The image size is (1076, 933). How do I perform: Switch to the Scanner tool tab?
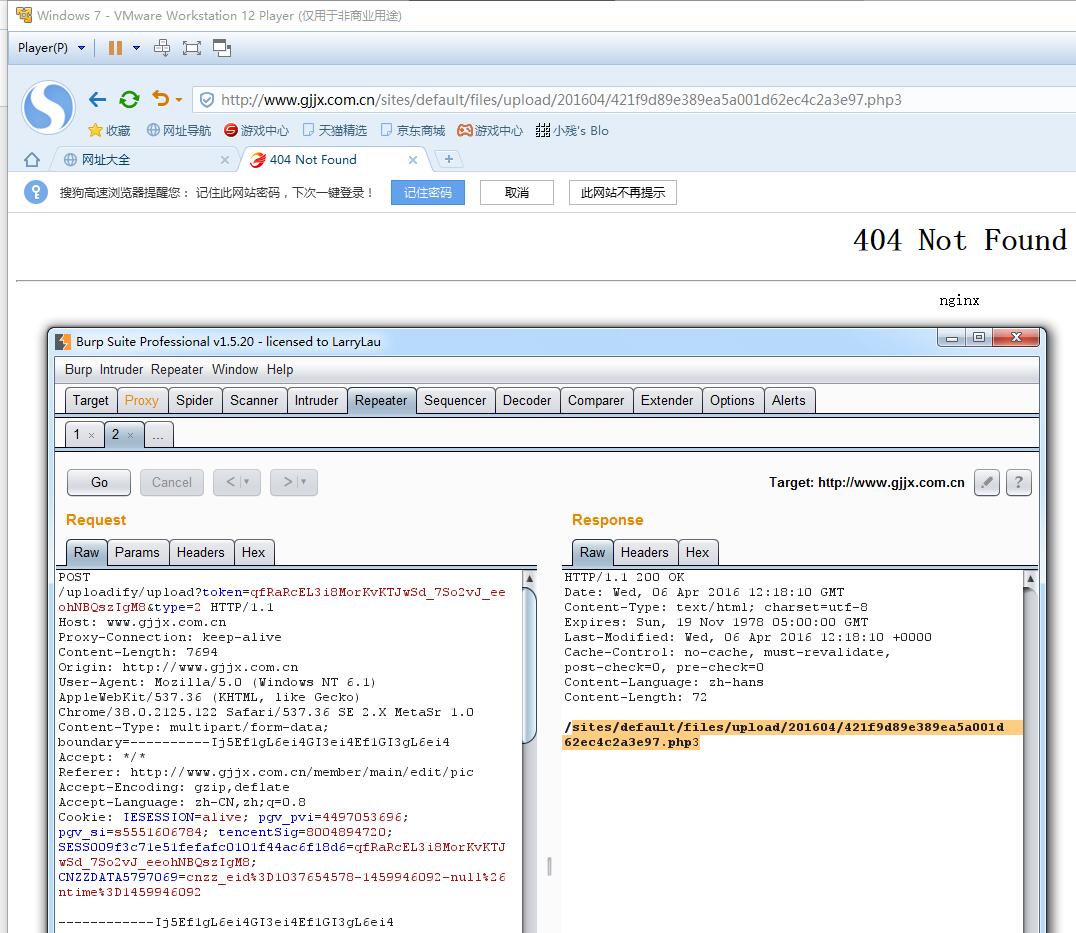254,401
